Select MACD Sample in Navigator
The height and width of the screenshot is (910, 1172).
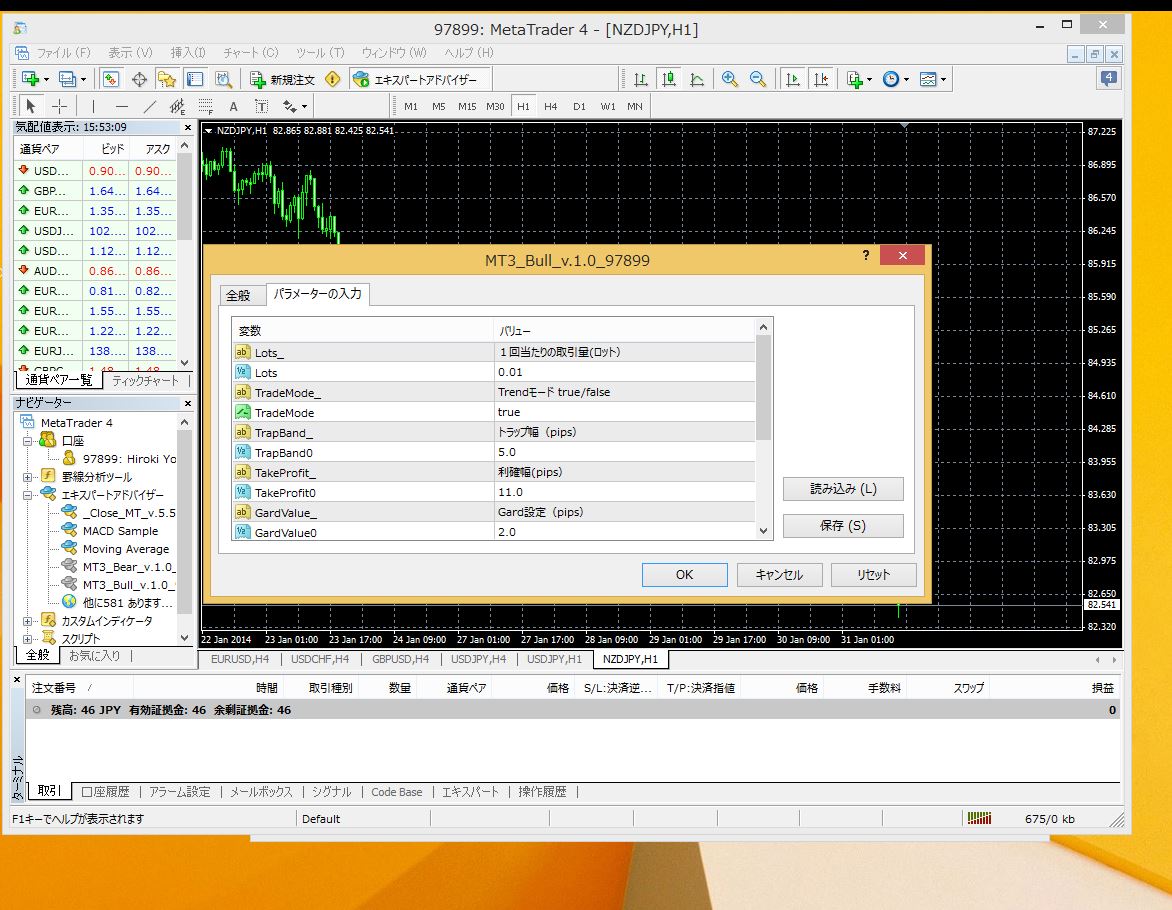(120, 531)
